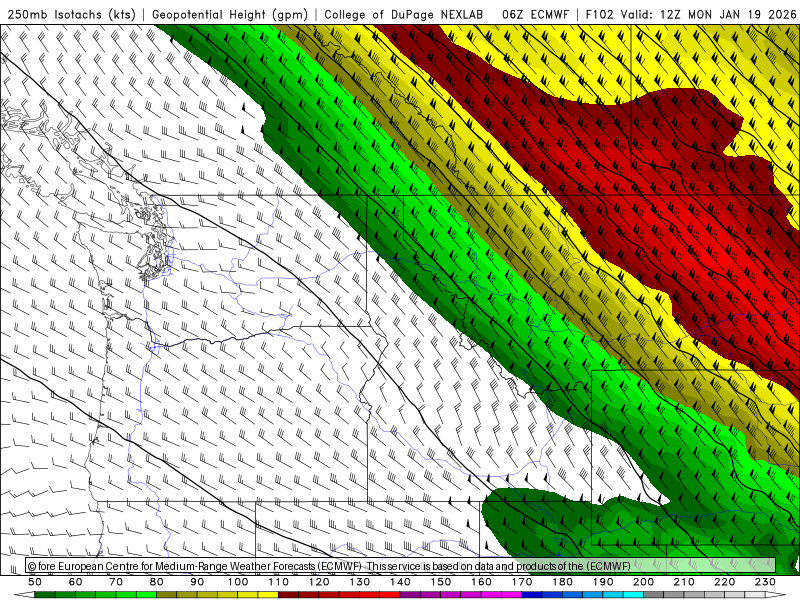This screenshot has height=600, width=800.
Task: Click the '80' value on the color scale
Action: tap(157, 582)
